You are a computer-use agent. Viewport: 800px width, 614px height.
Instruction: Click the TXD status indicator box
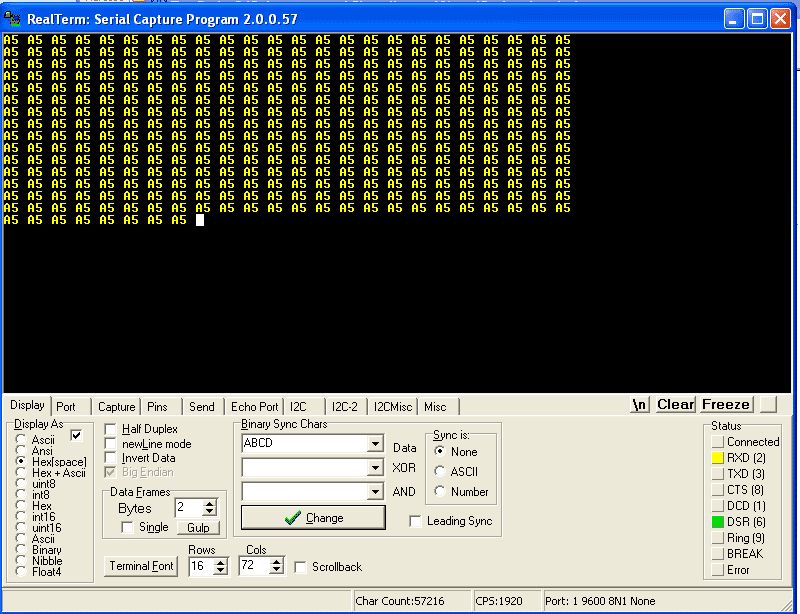pyautogui.click(x=717, y=473)
